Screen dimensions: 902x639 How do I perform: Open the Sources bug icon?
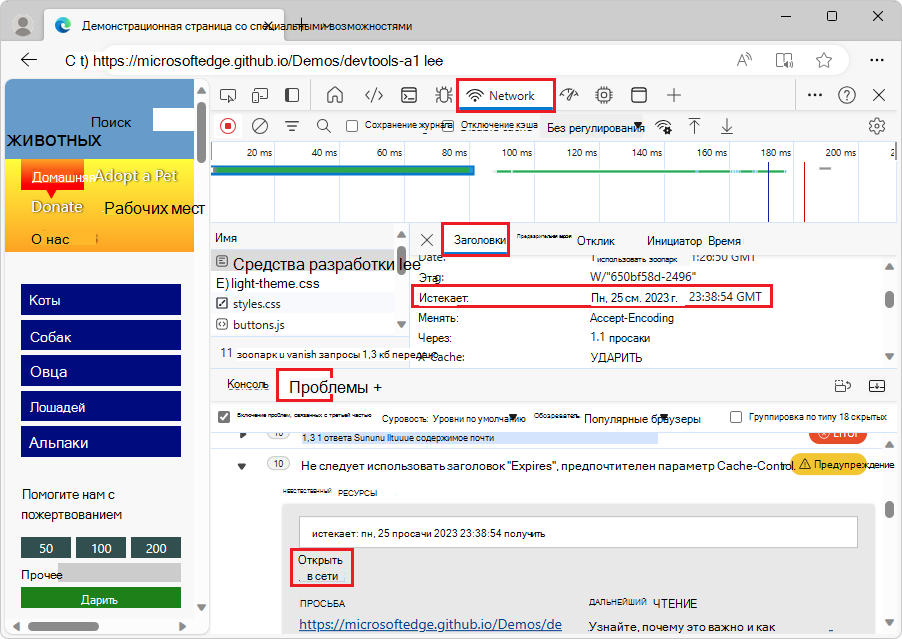tap(444, 95)
